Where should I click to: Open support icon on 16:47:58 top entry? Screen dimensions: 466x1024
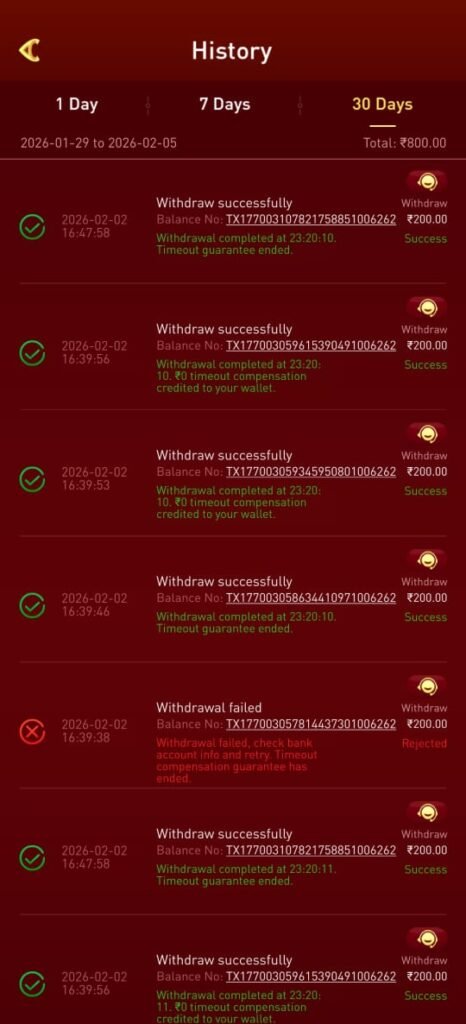(x=427, y=182)
